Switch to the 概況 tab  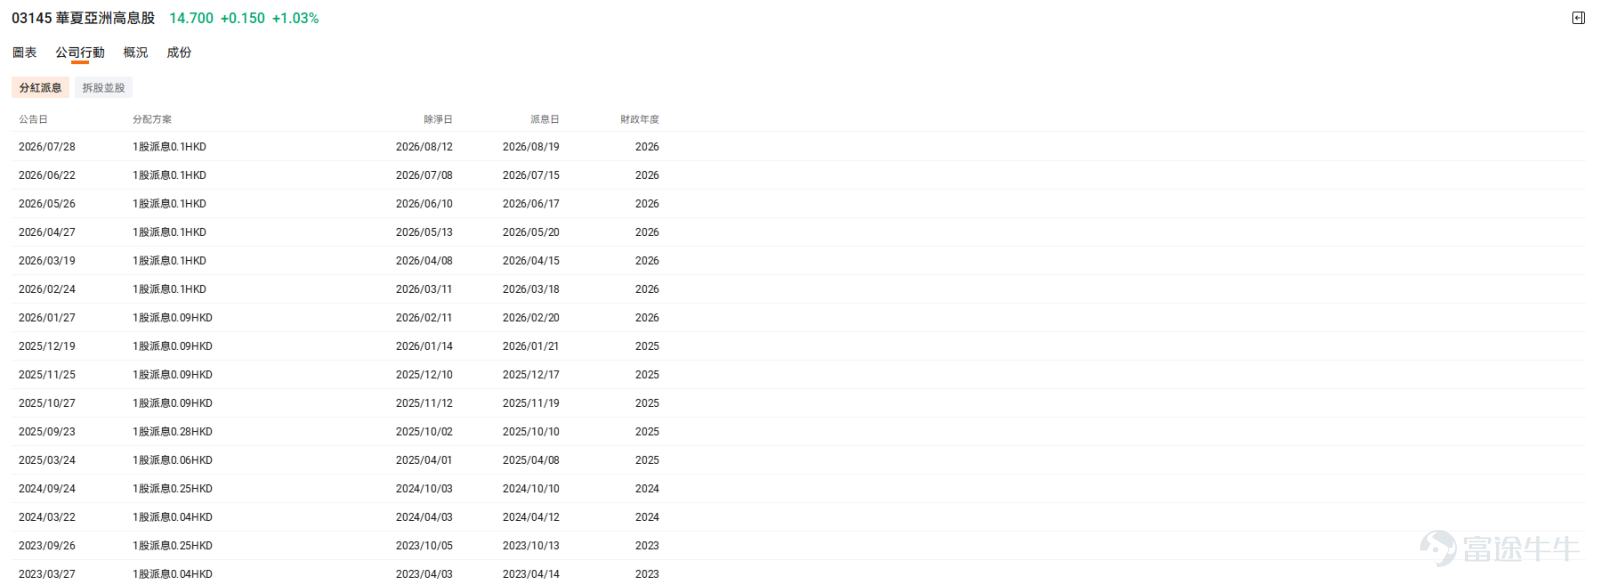pos(135,53)
